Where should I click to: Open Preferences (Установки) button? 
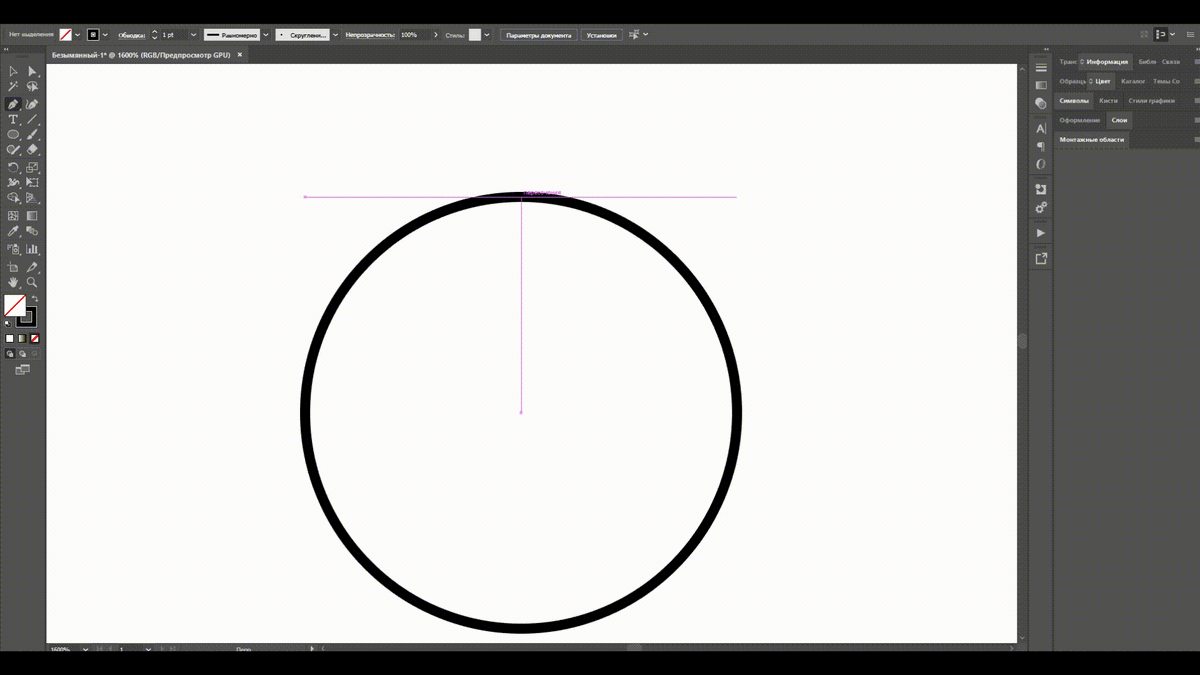(x=602, y=35)
